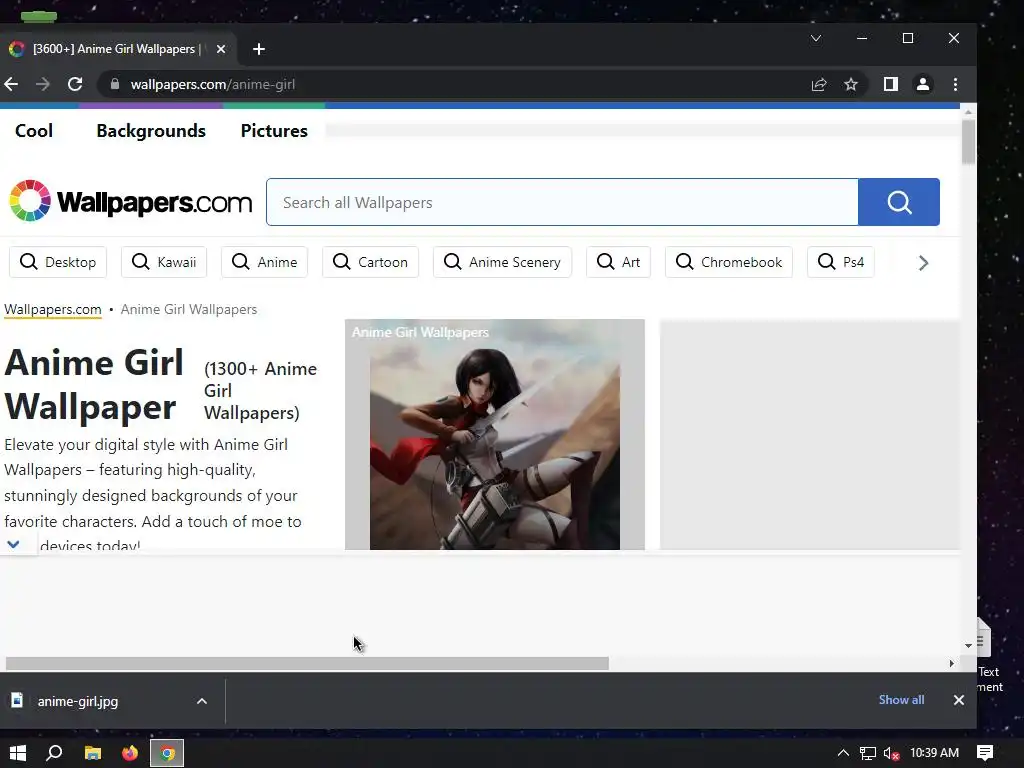Open a new browser tab
The width and height of the screenshot is (1024, 768).
[x=259, y=49]
